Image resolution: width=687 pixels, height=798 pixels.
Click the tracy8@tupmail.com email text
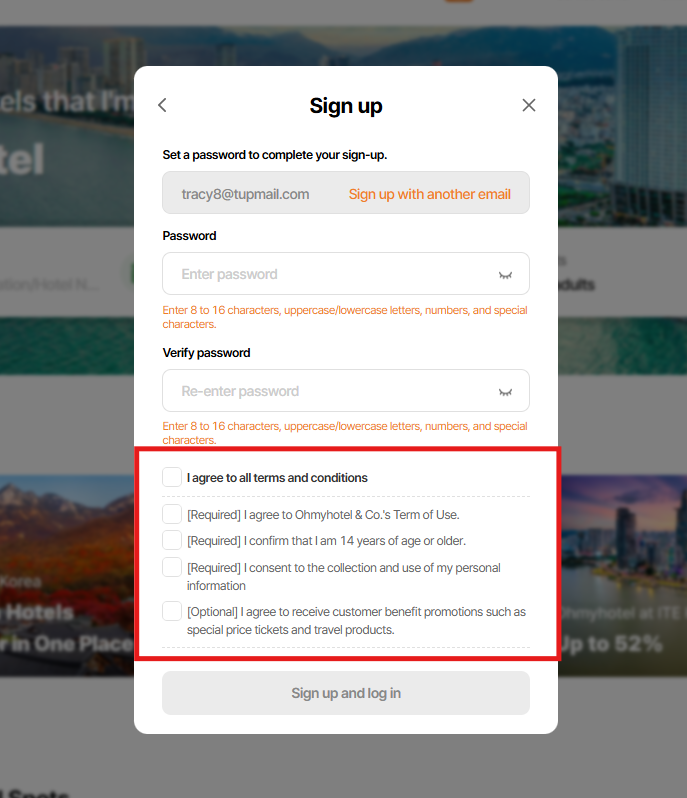(x=245, y=194)
